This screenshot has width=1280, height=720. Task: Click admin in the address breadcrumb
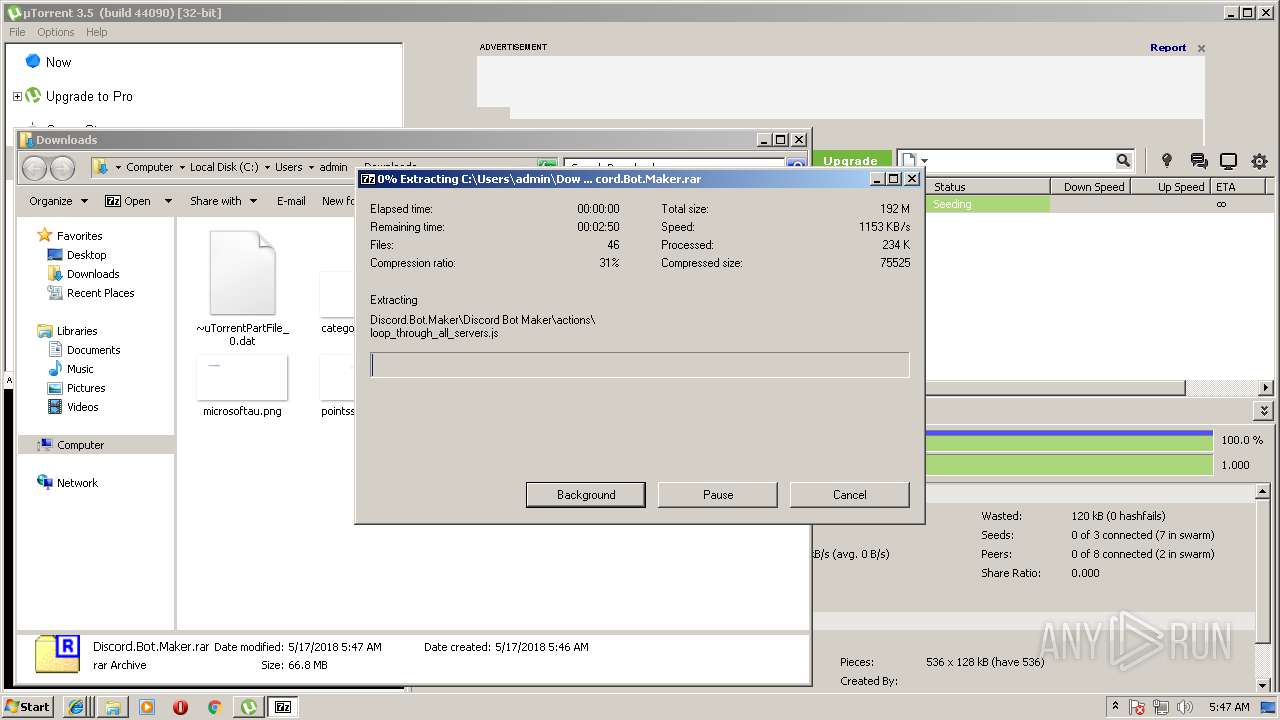tap(333, 167)
